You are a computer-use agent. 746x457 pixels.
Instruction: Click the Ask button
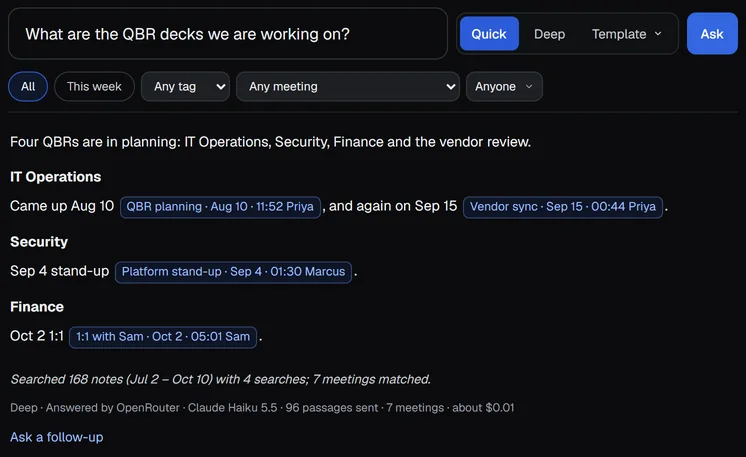712,34
